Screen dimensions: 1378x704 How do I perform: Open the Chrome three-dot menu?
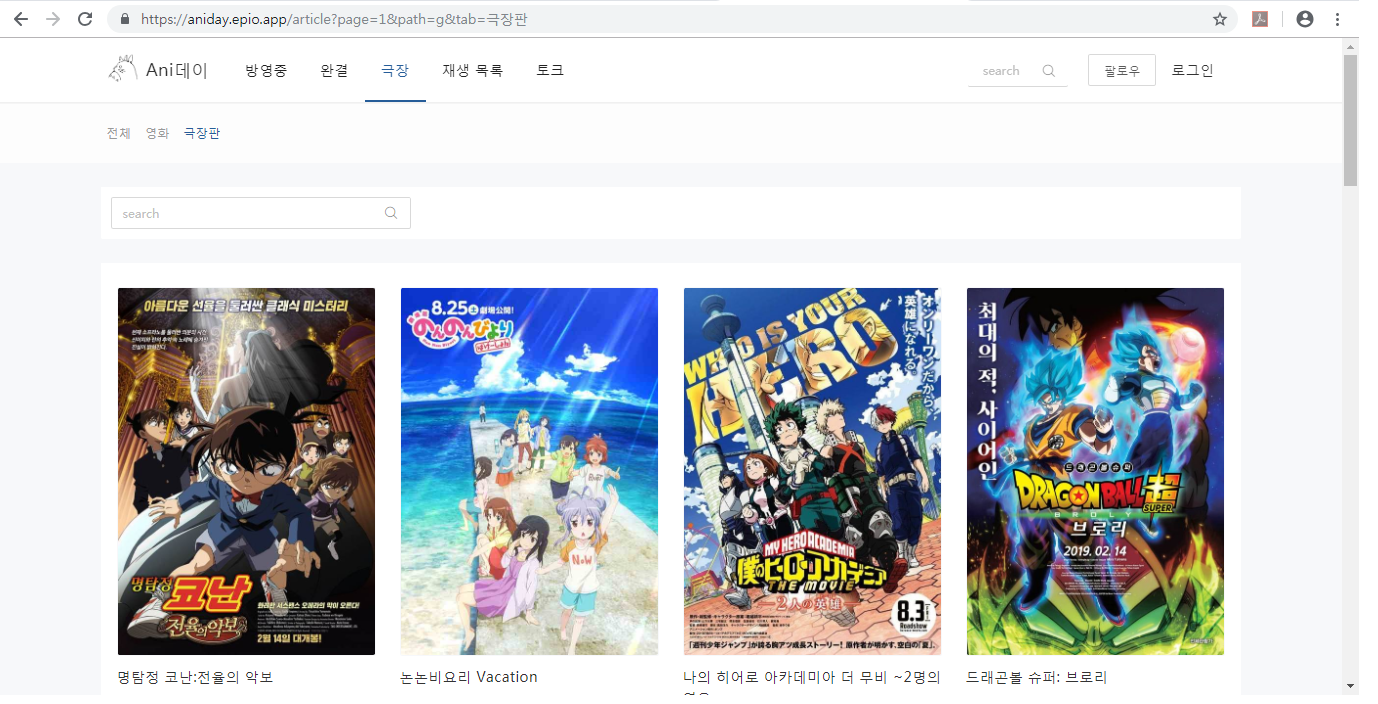click(1337, 19)
